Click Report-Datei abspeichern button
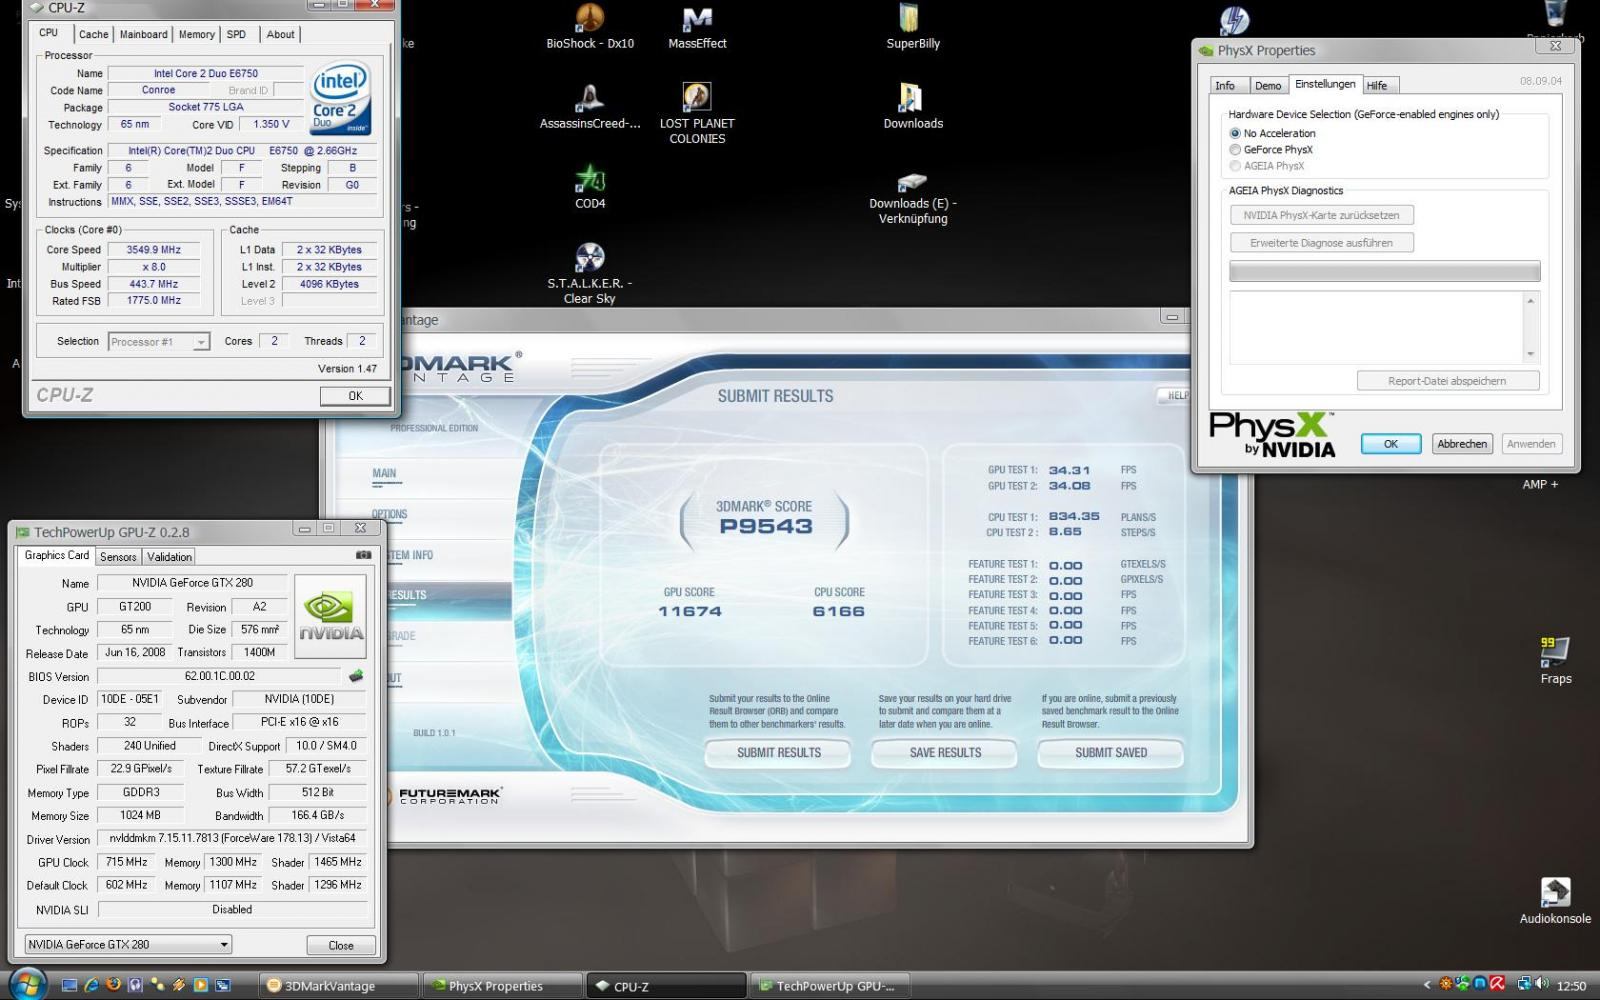This screenshot has width=1600, height=1000. coord(1447,381)
